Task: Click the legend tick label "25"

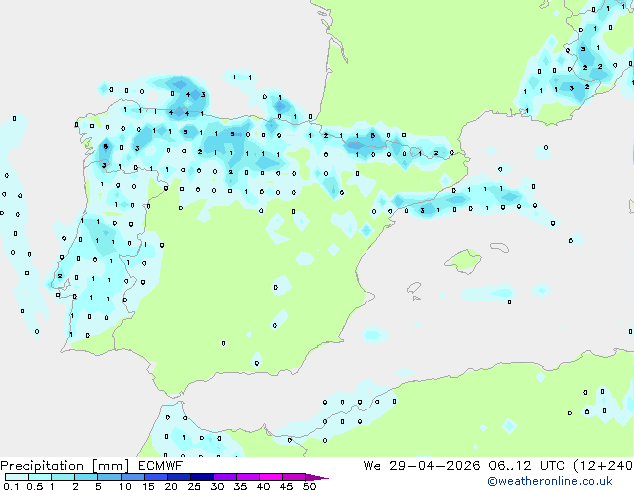Action: point(194,486)
